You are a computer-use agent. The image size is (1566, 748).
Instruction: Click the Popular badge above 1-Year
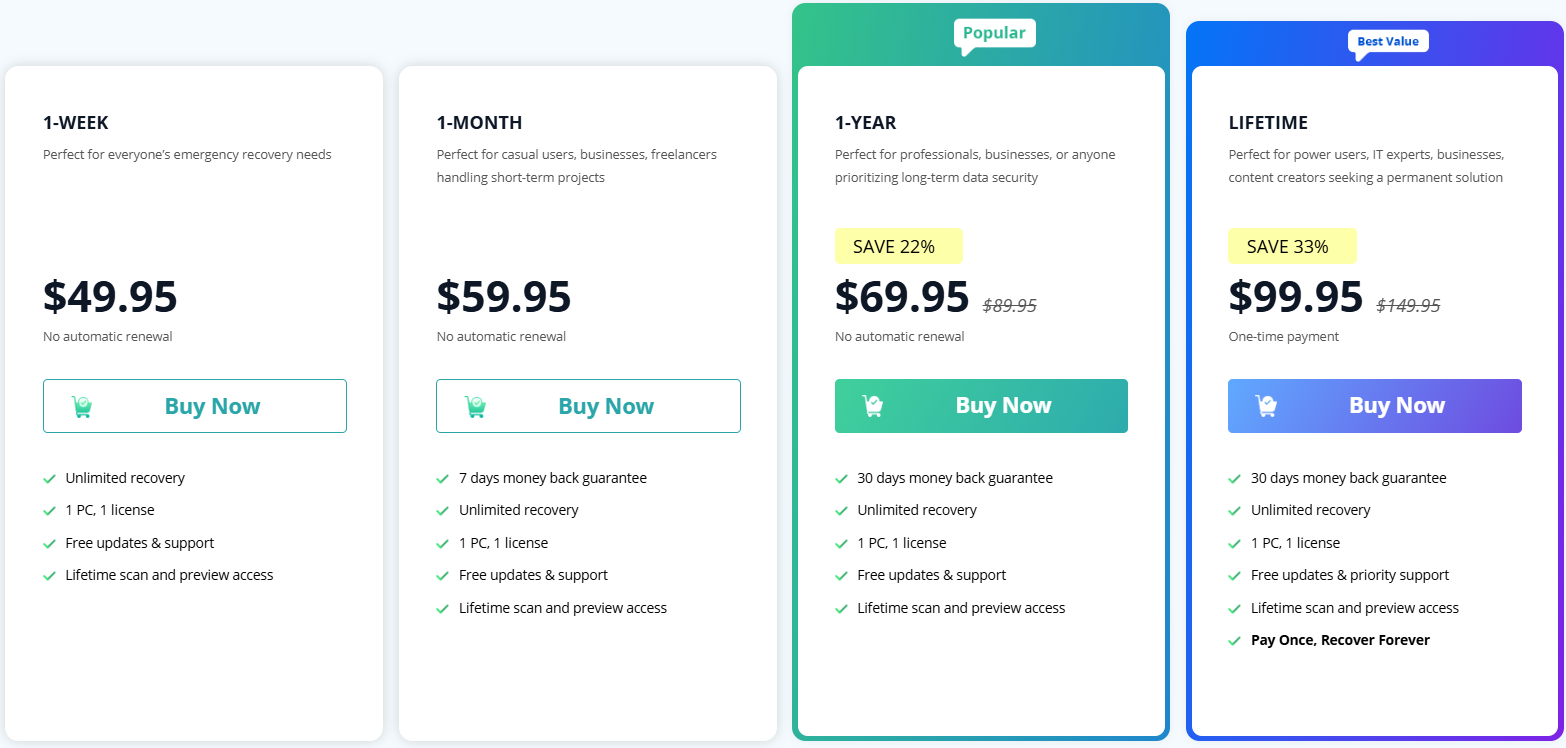[994, 34]
